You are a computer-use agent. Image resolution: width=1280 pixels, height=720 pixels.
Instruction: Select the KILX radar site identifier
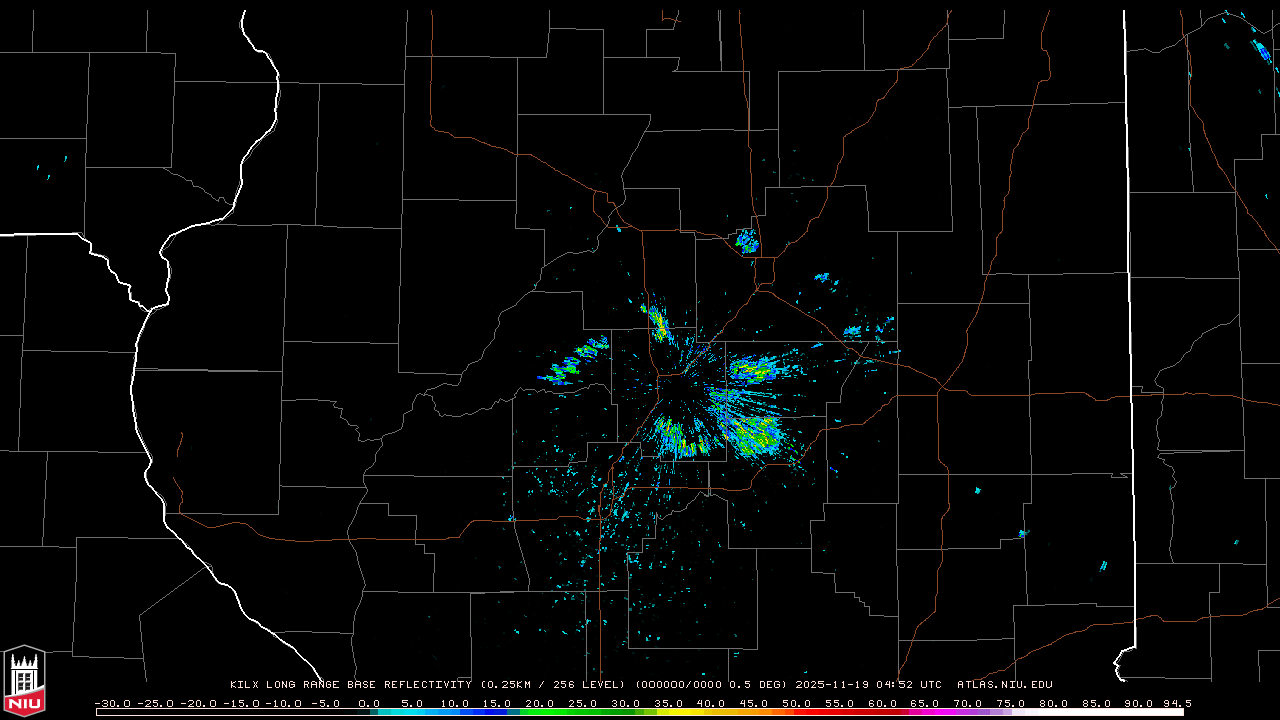click(244, 685)
